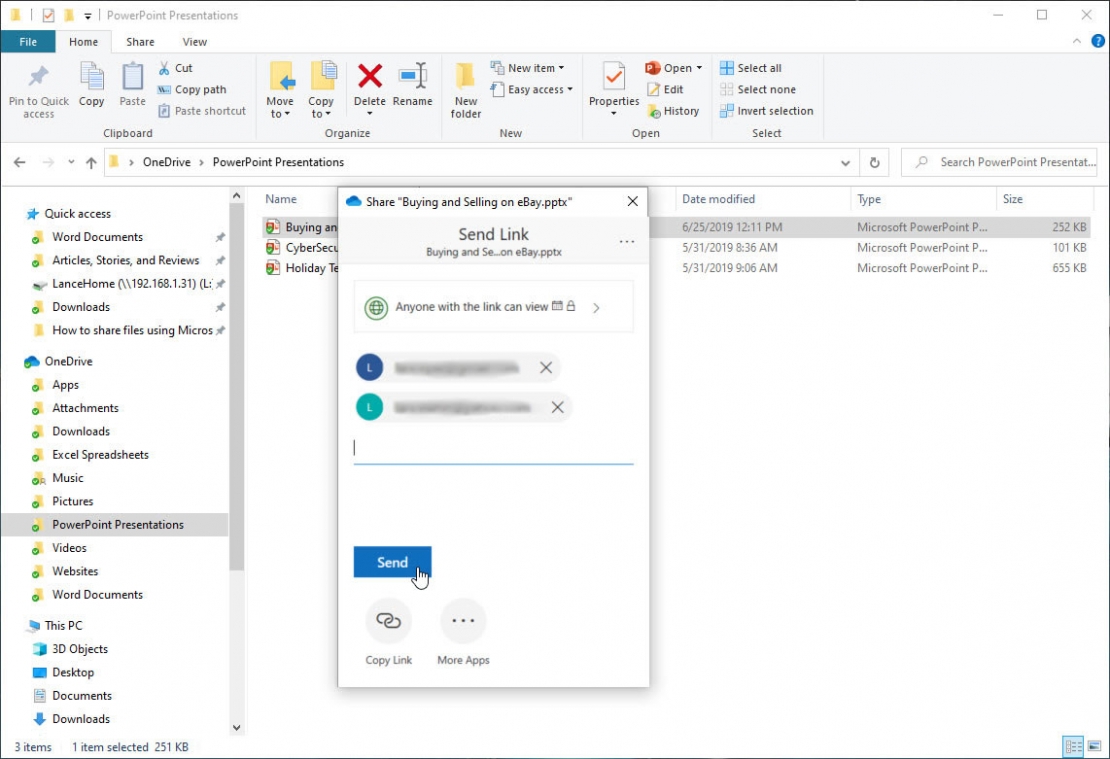Viewport: 1110px width, 759px height.
Task: Switch to details view using the status bar toggle
Action: pyautogui.click(x=1071, y=747)
